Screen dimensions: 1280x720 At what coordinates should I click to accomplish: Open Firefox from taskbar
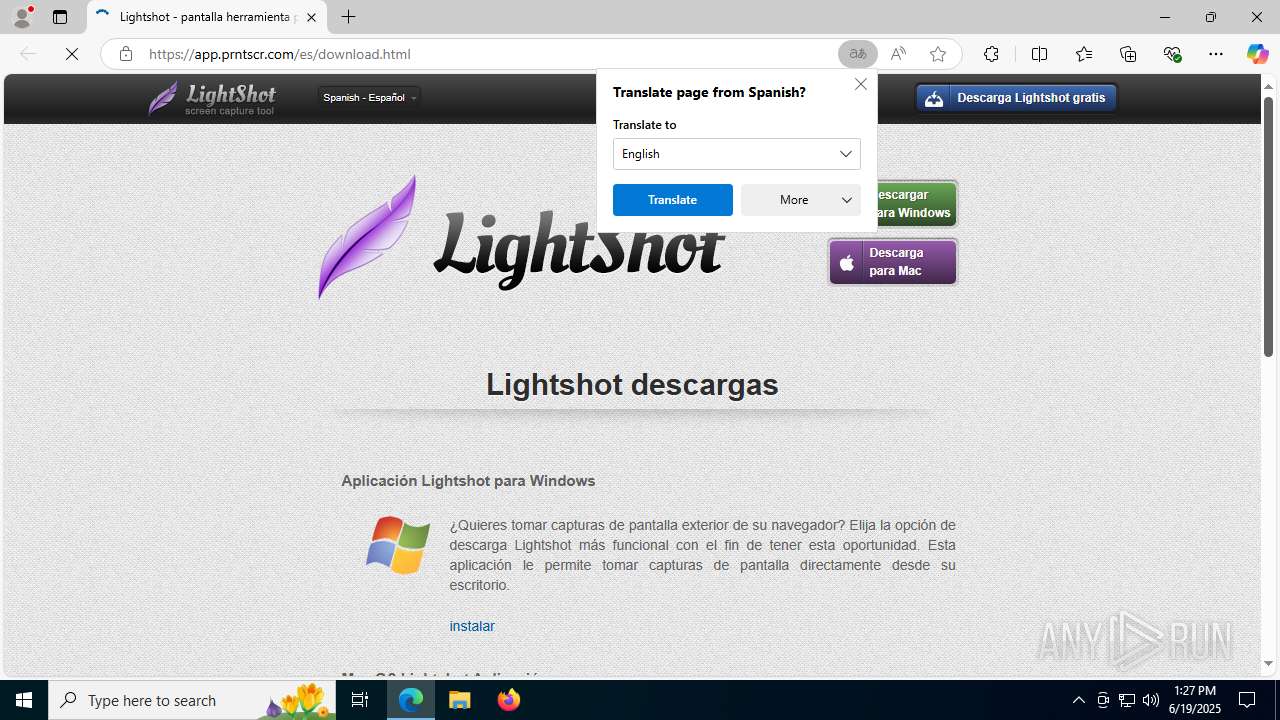coord(508,700)
